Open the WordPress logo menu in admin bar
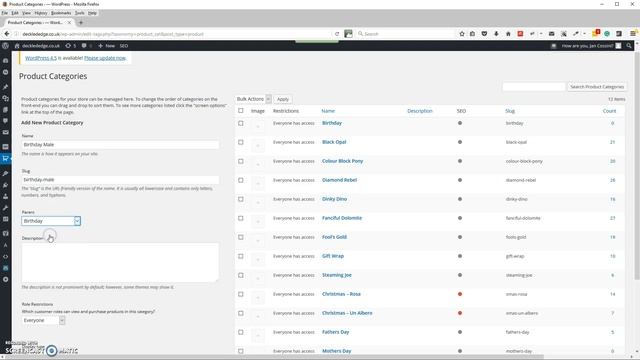Screen dimensions: 640x360 pos(6,46)
